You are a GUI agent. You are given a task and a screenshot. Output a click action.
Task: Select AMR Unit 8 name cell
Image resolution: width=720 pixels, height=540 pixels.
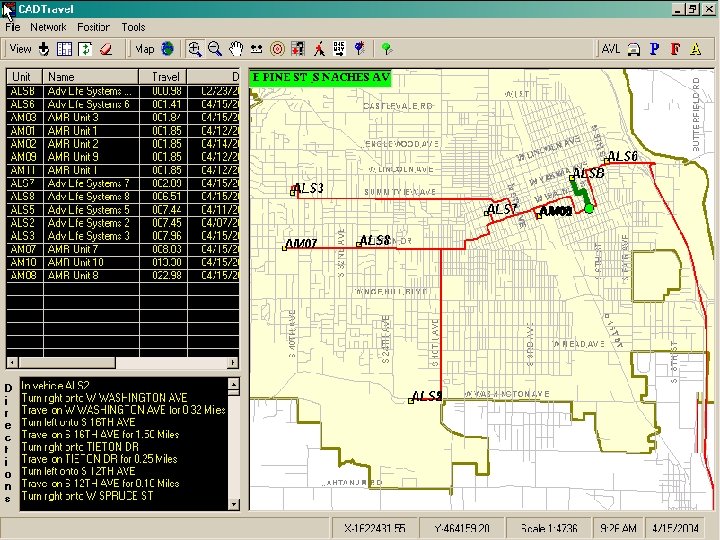click(x=91, y=276)
